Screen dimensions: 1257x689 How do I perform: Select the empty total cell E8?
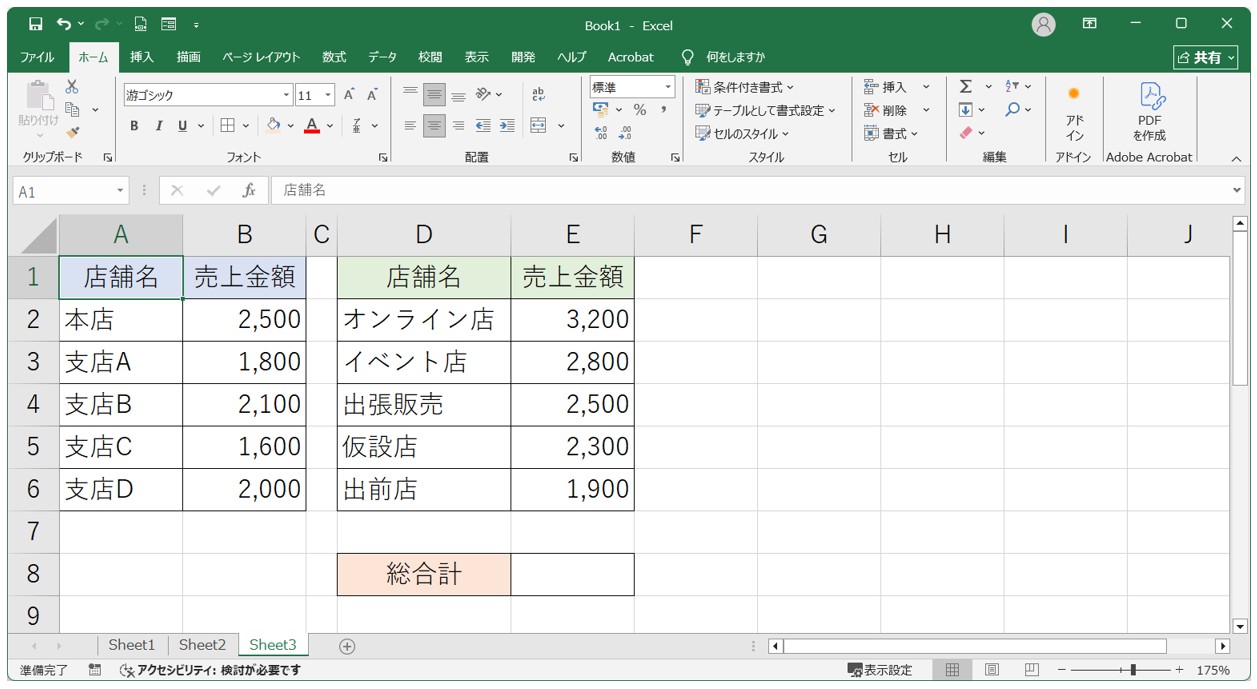pyautogui.click(x=572, y=574)
